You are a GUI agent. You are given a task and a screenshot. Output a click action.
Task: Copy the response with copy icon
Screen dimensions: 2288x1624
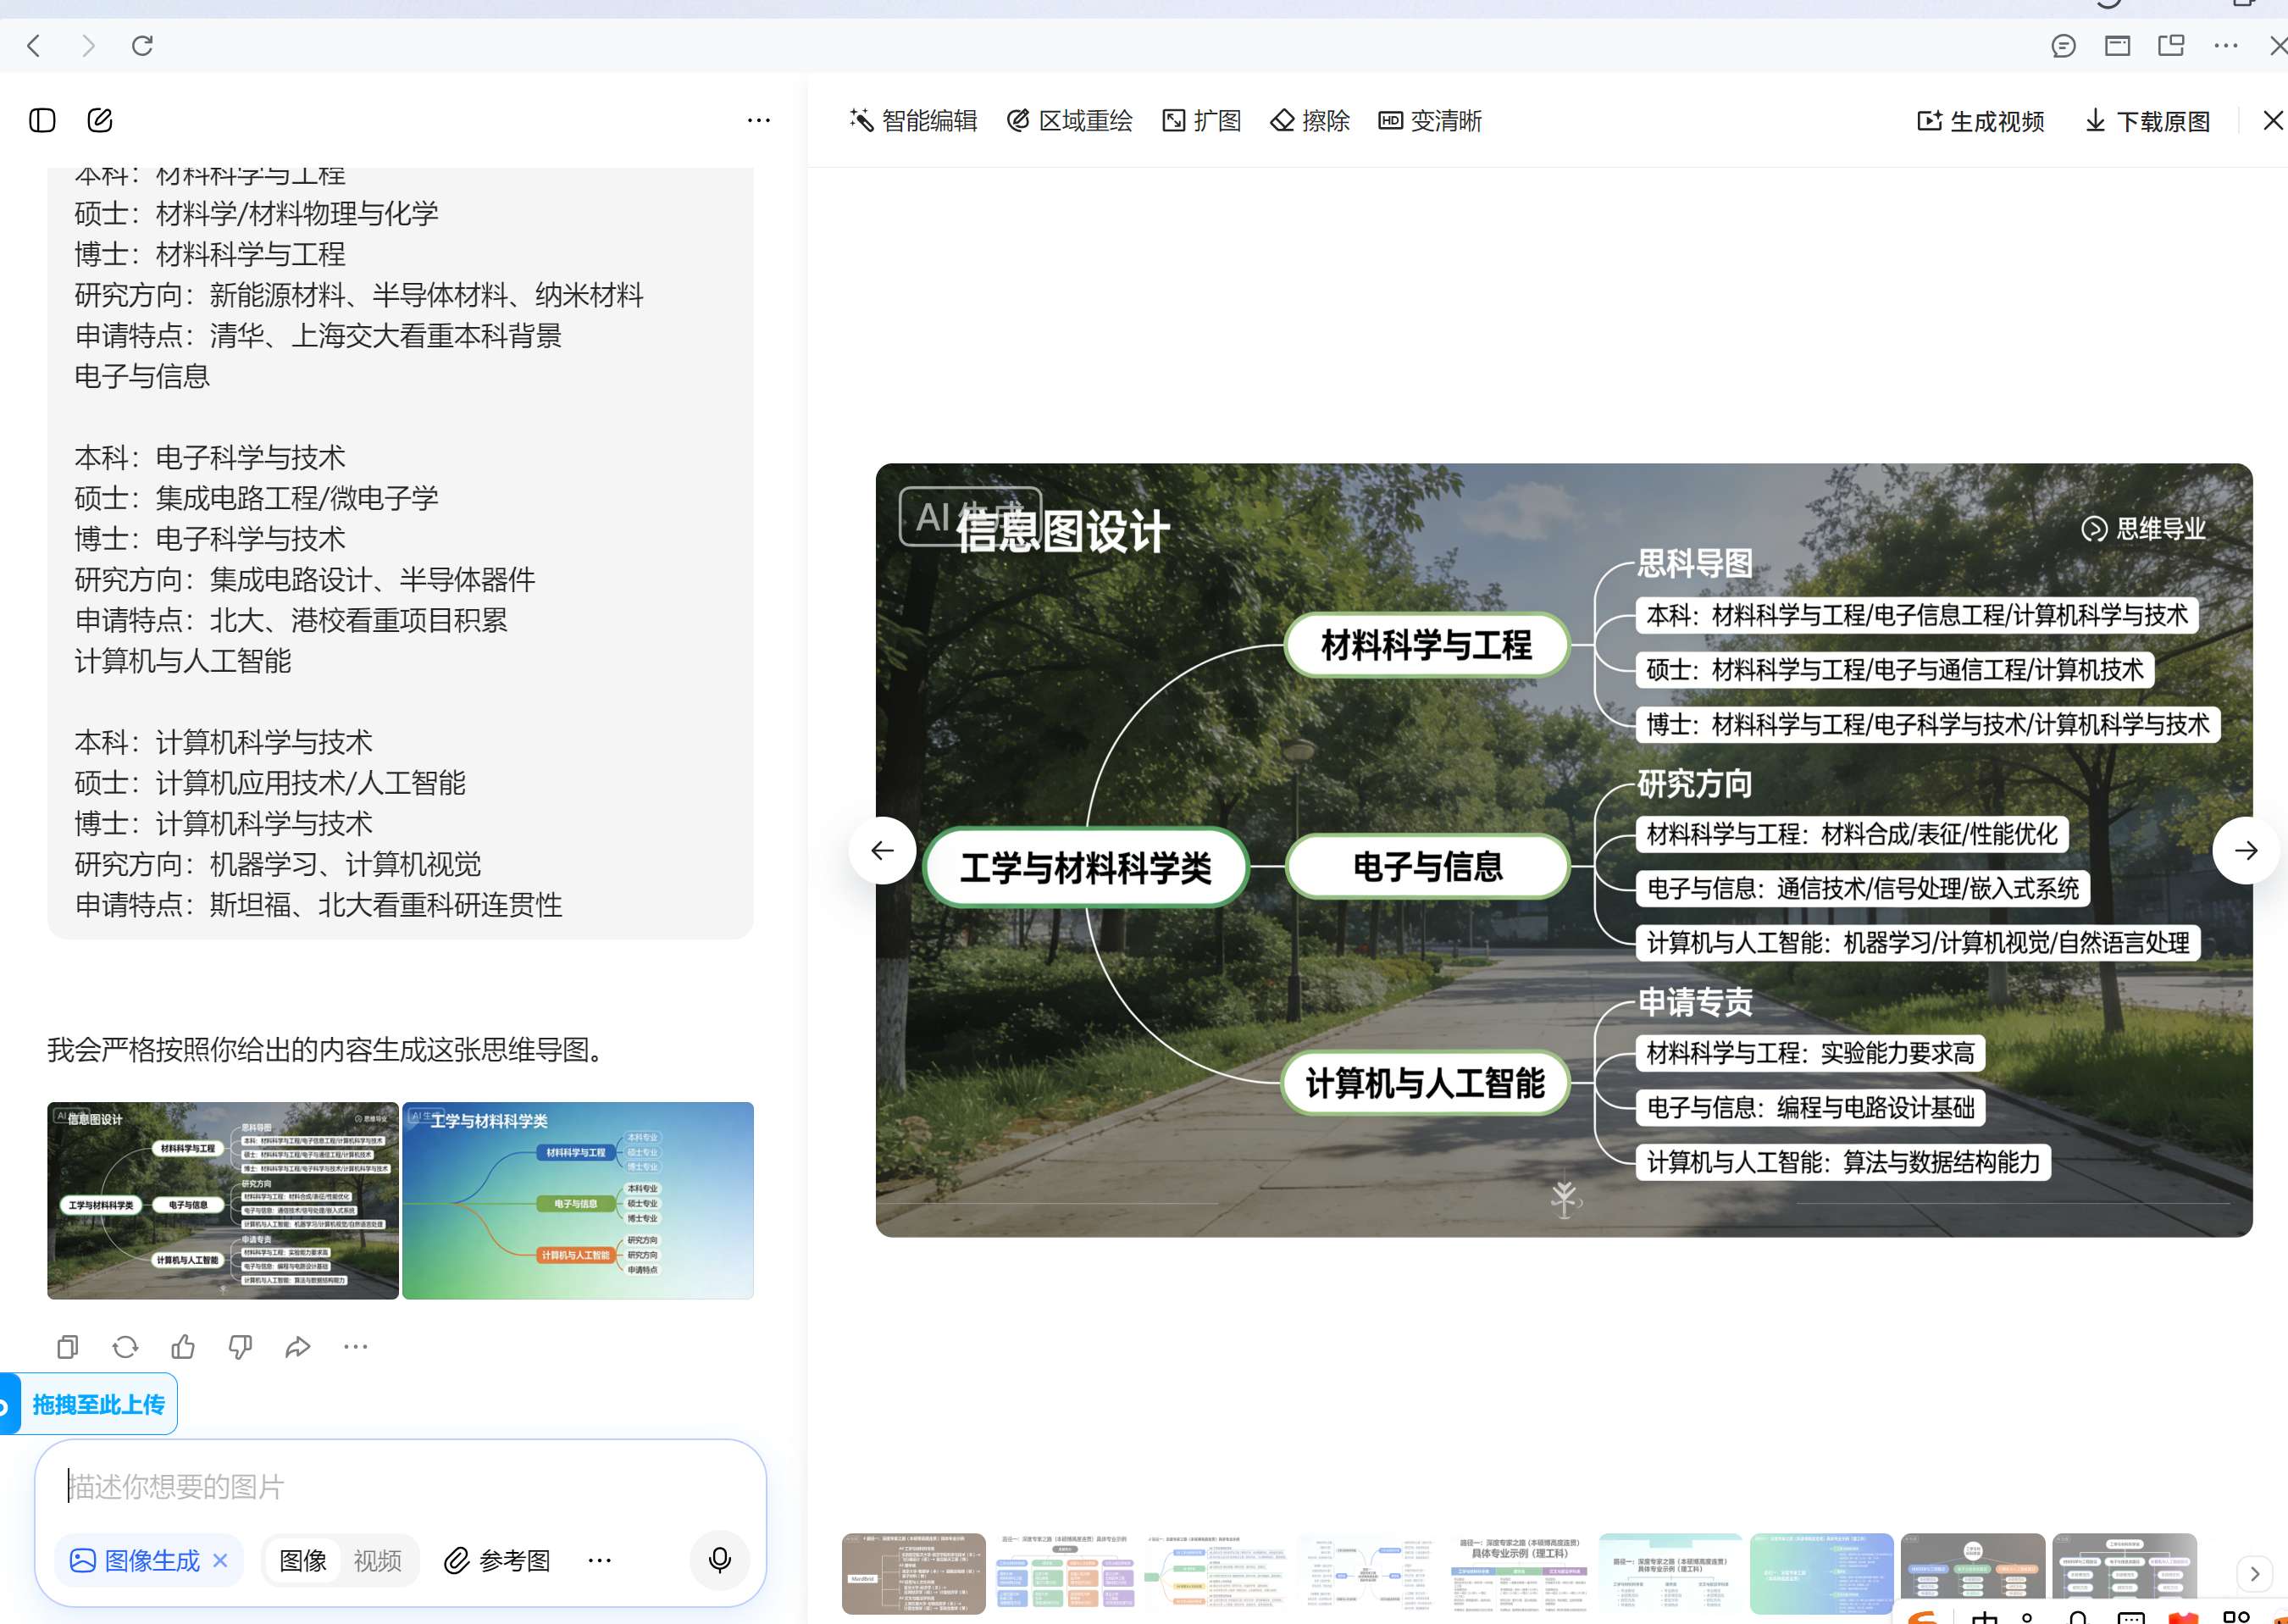[68, 1347]
